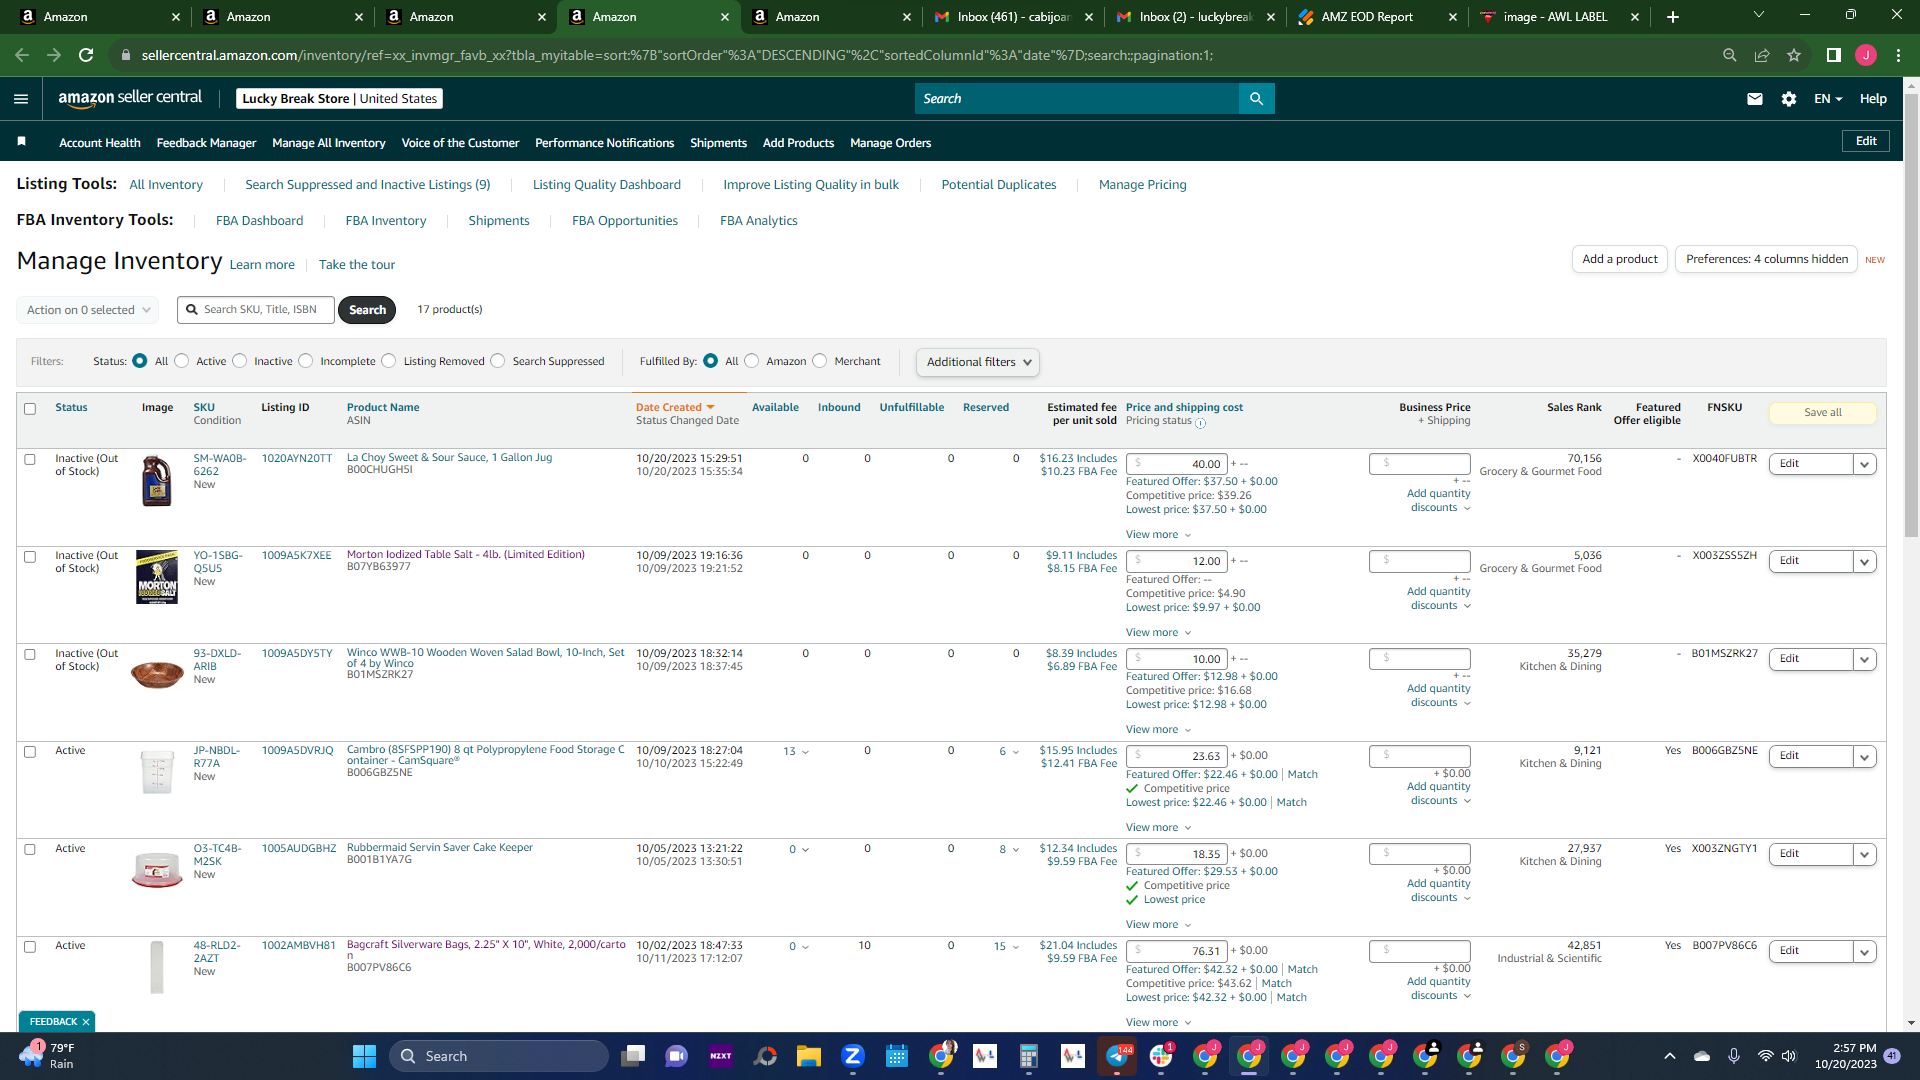
Task: Open Telegram from the taskbar
Action: (x=1117, y=1056)
